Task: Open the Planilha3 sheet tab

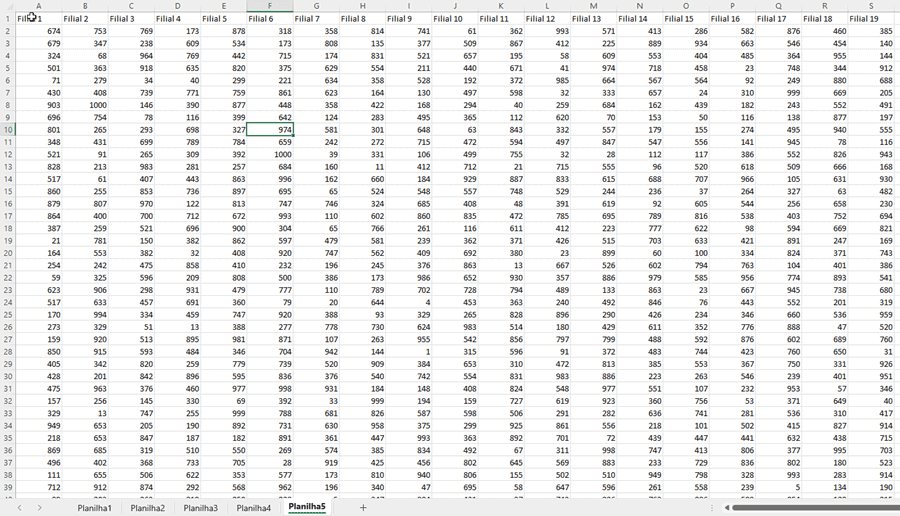Action: click(200, 507)
